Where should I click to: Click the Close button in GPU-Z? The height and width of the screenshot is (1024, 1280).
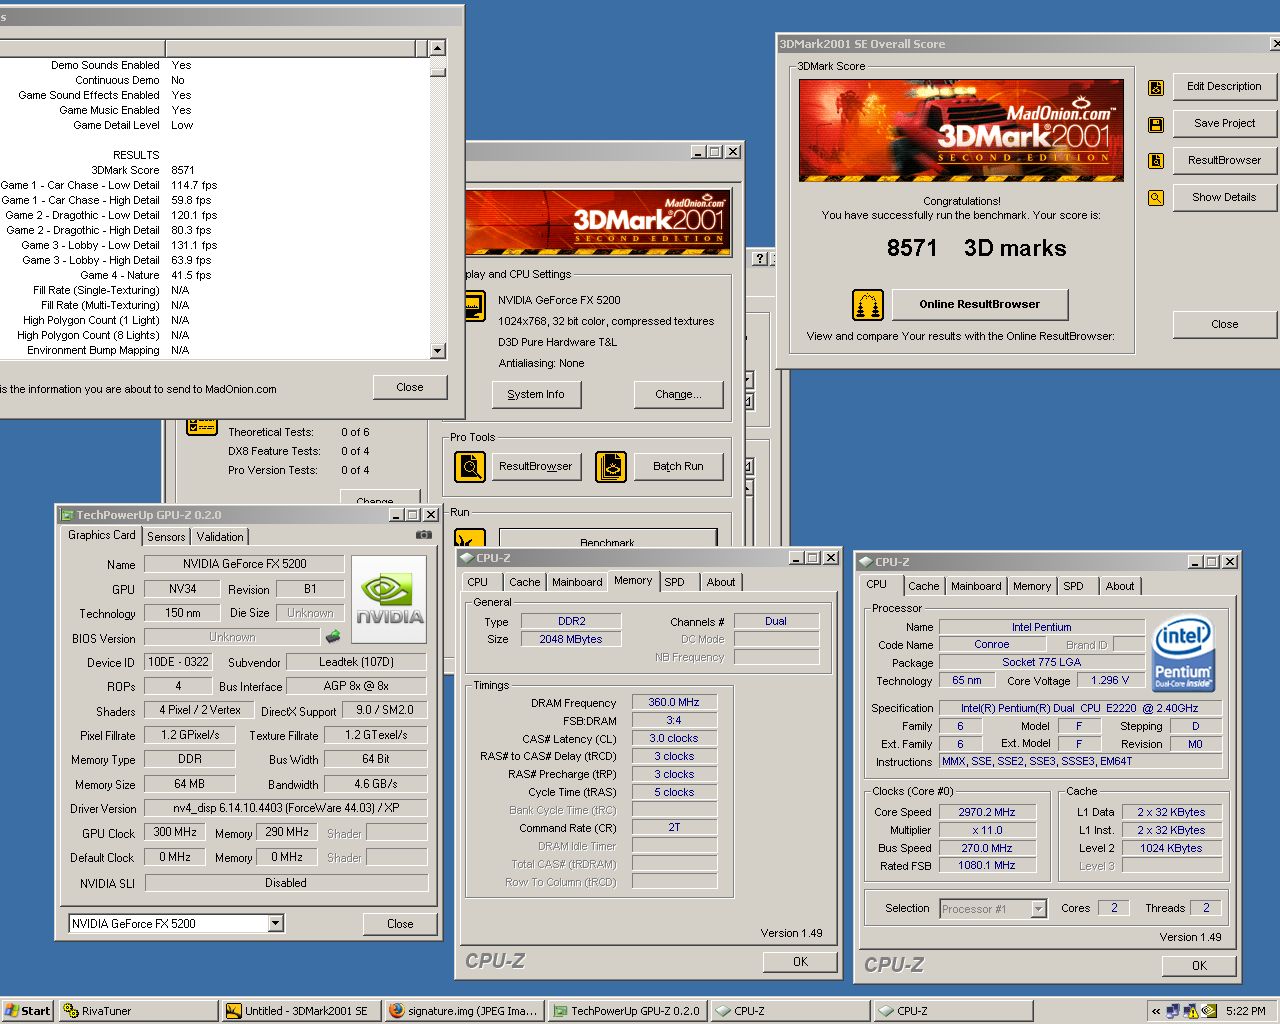tap(400, 924)
